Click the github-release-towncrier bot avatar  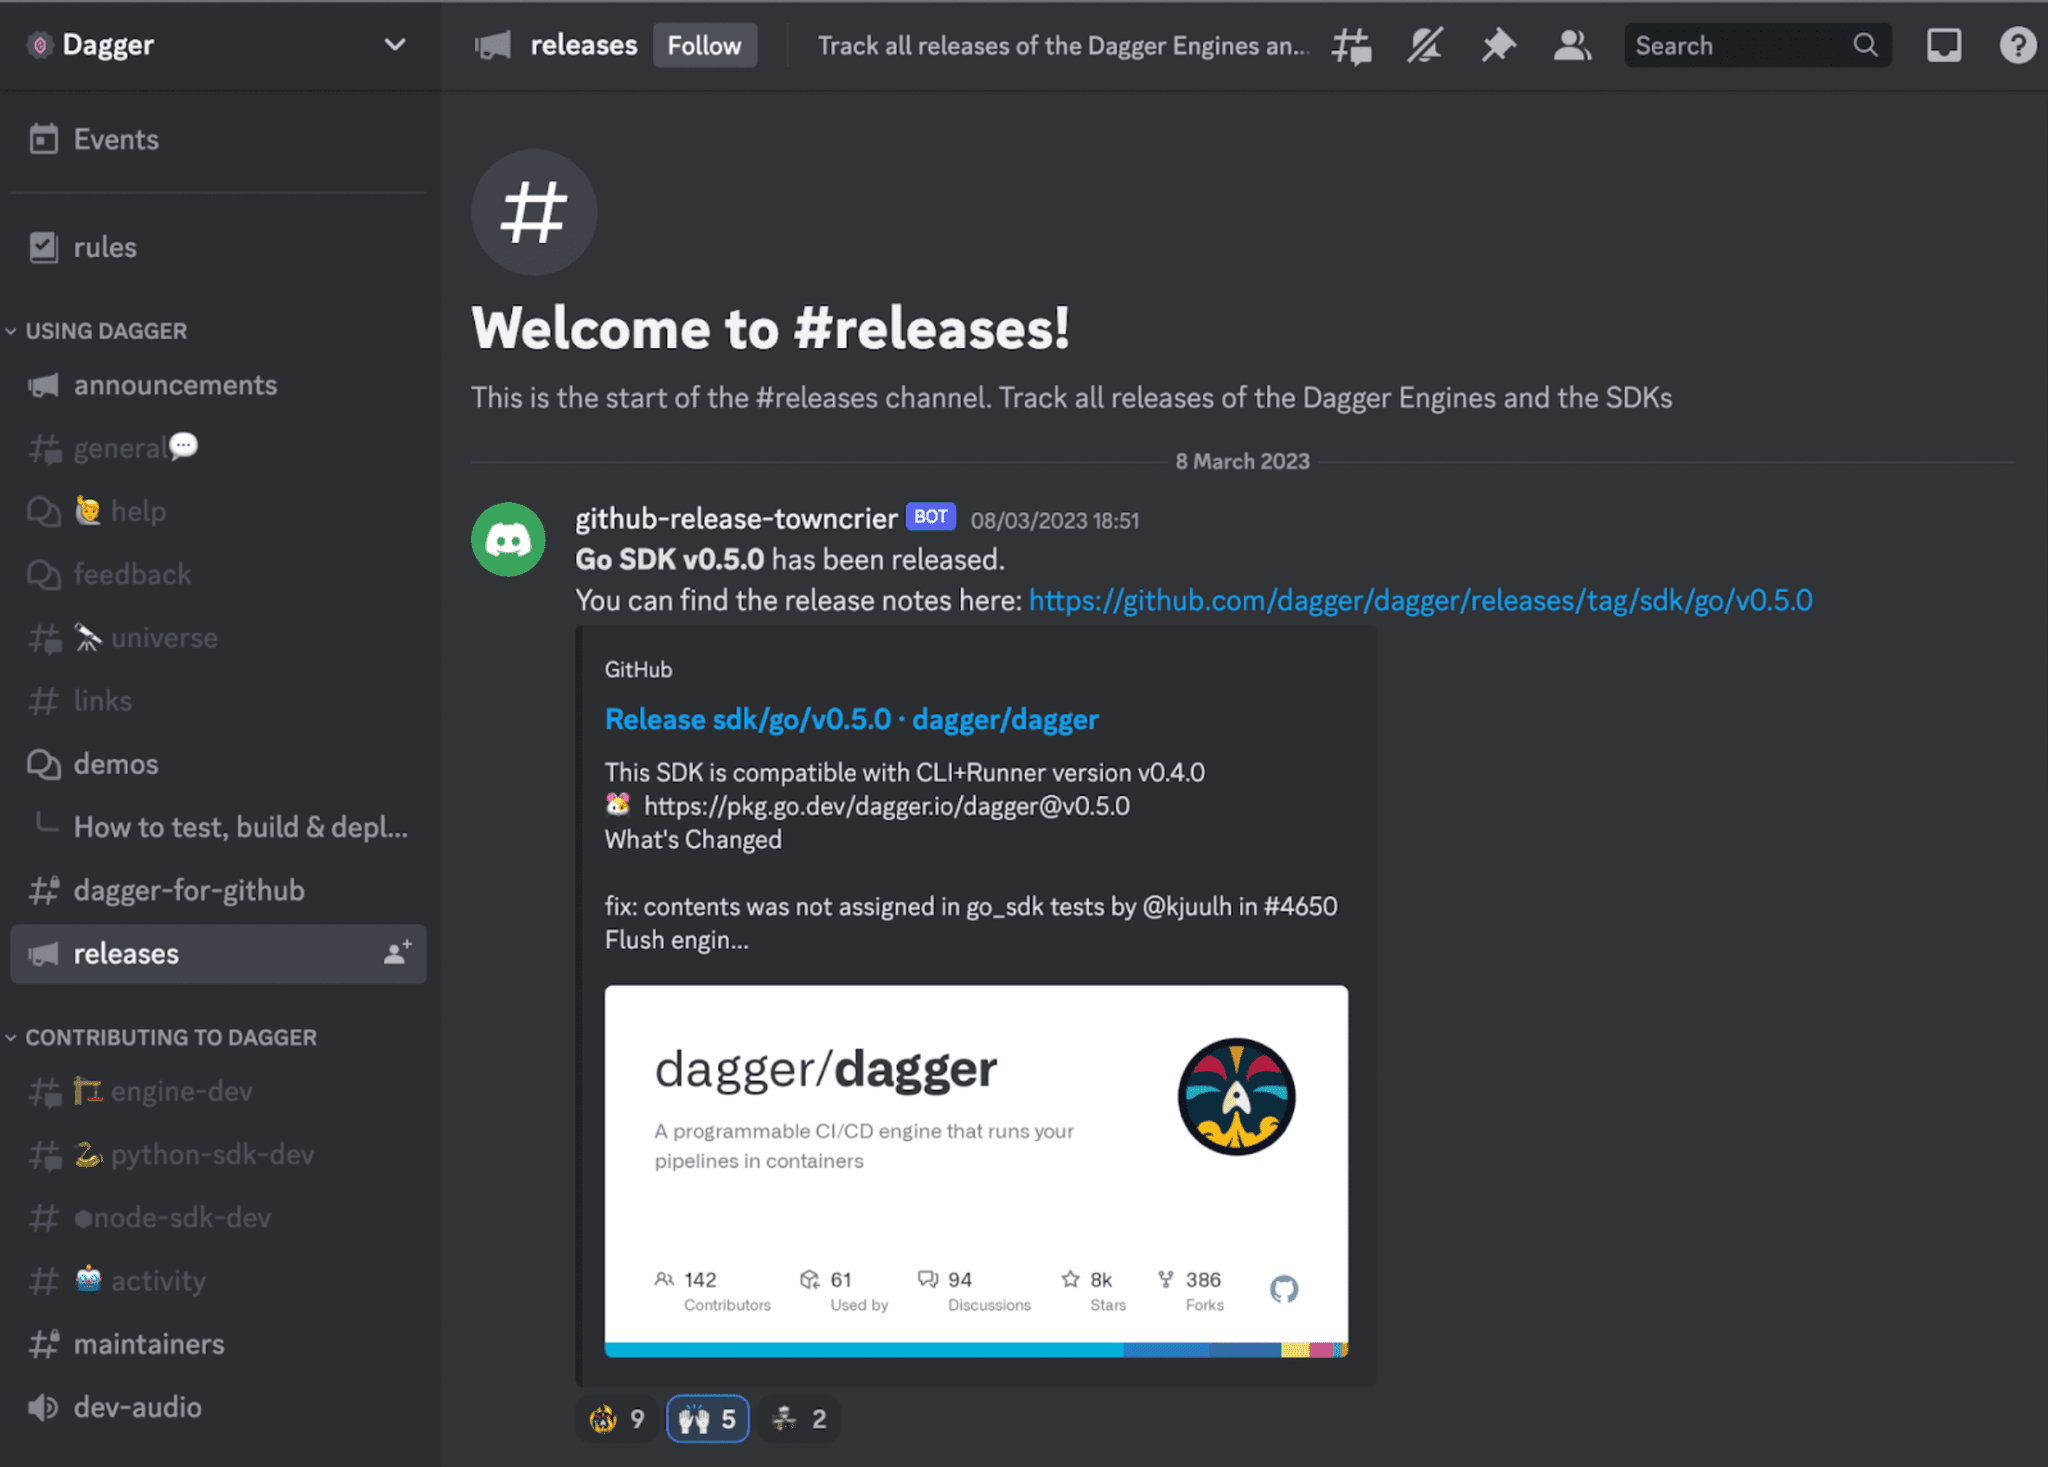pyautogui.click(x=508, y=539)
